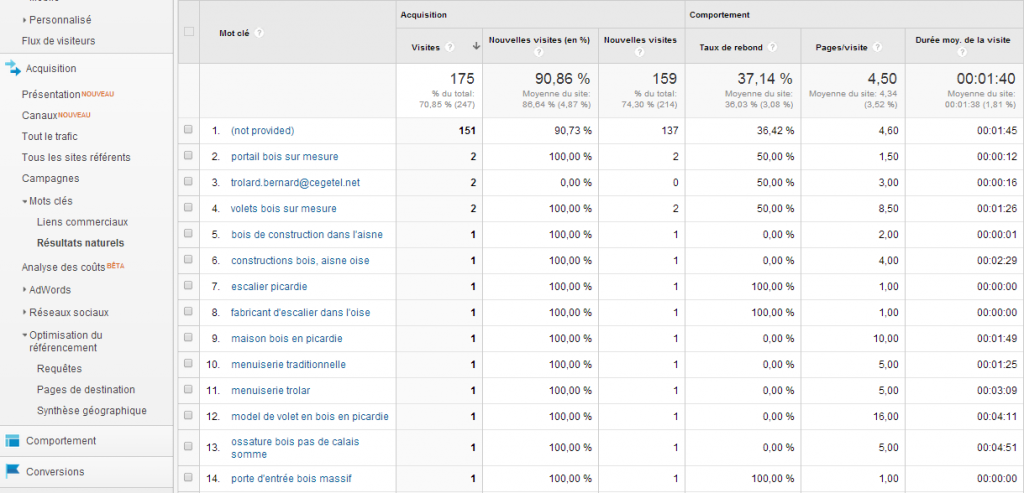Toggle select-all checkbox in table header

[189, 31]
